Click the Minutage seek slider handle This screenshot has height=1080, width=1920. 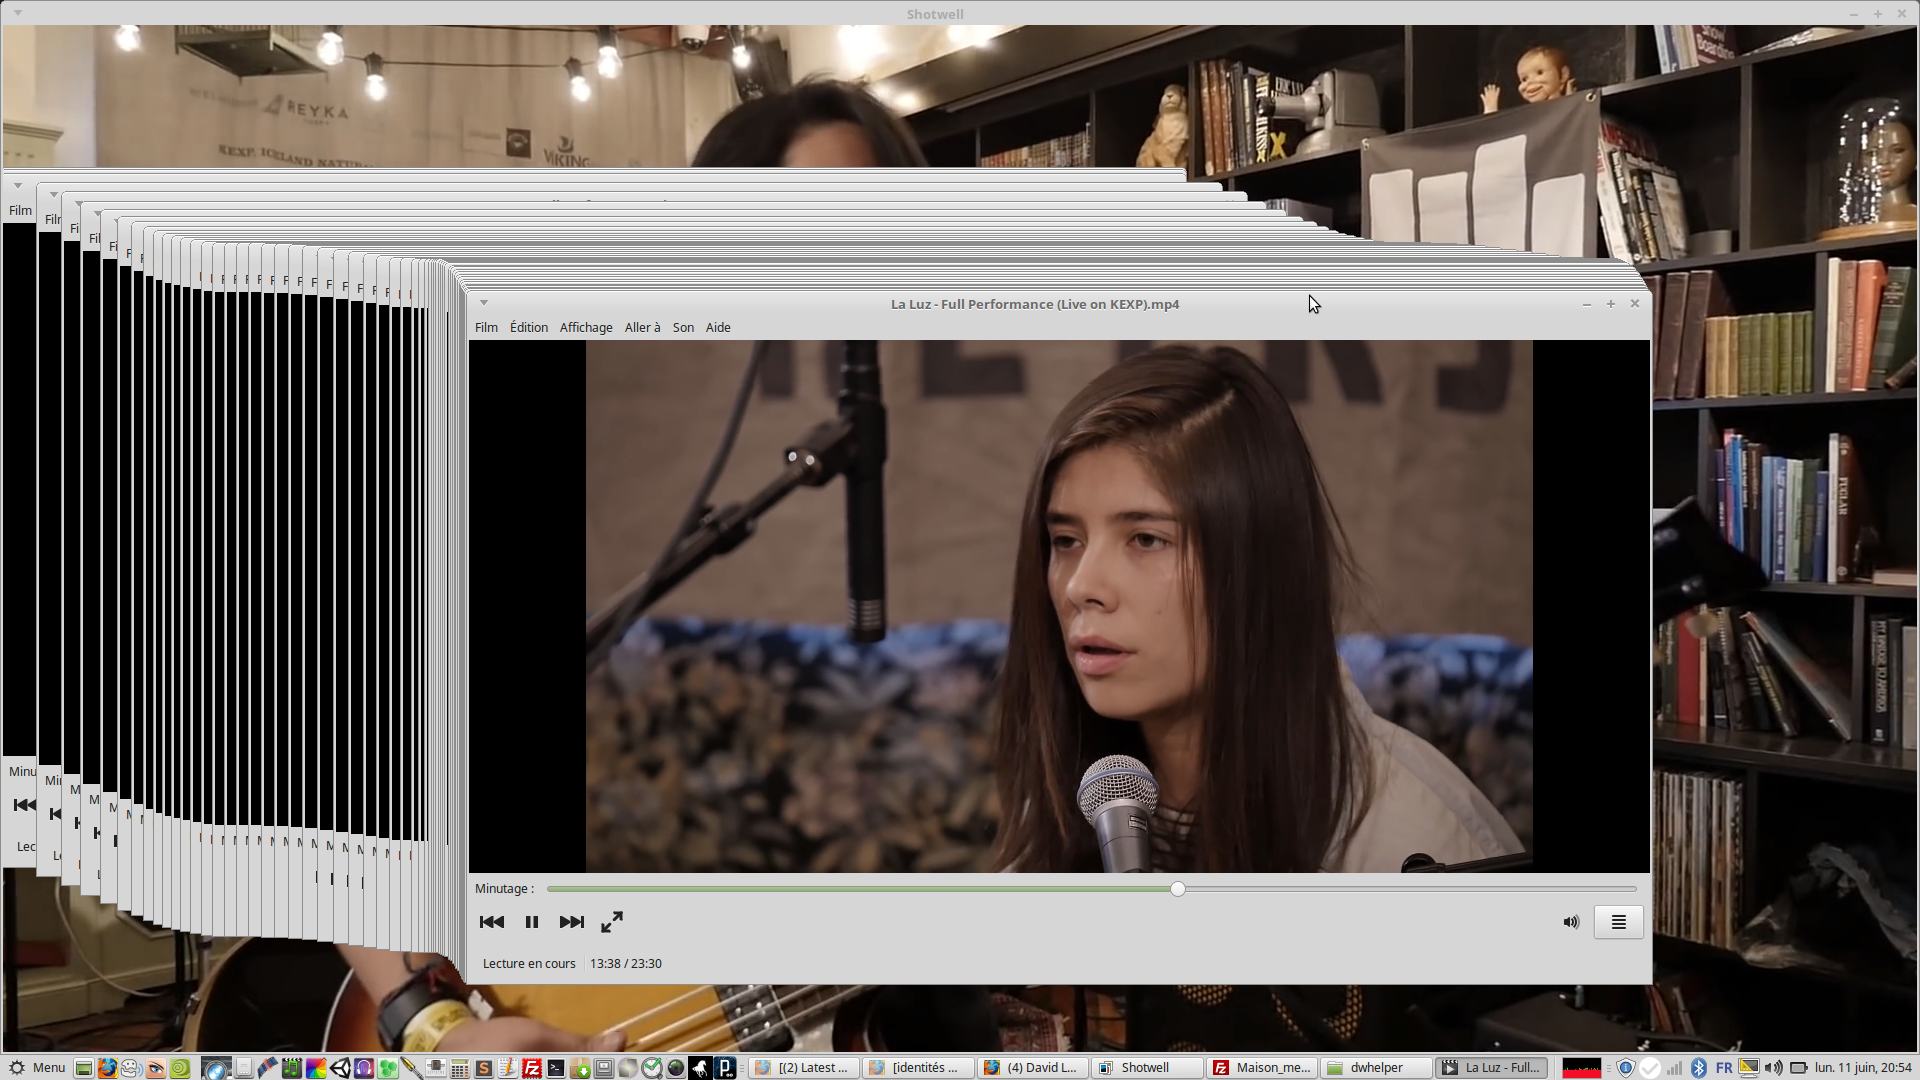click(1178, 889)
